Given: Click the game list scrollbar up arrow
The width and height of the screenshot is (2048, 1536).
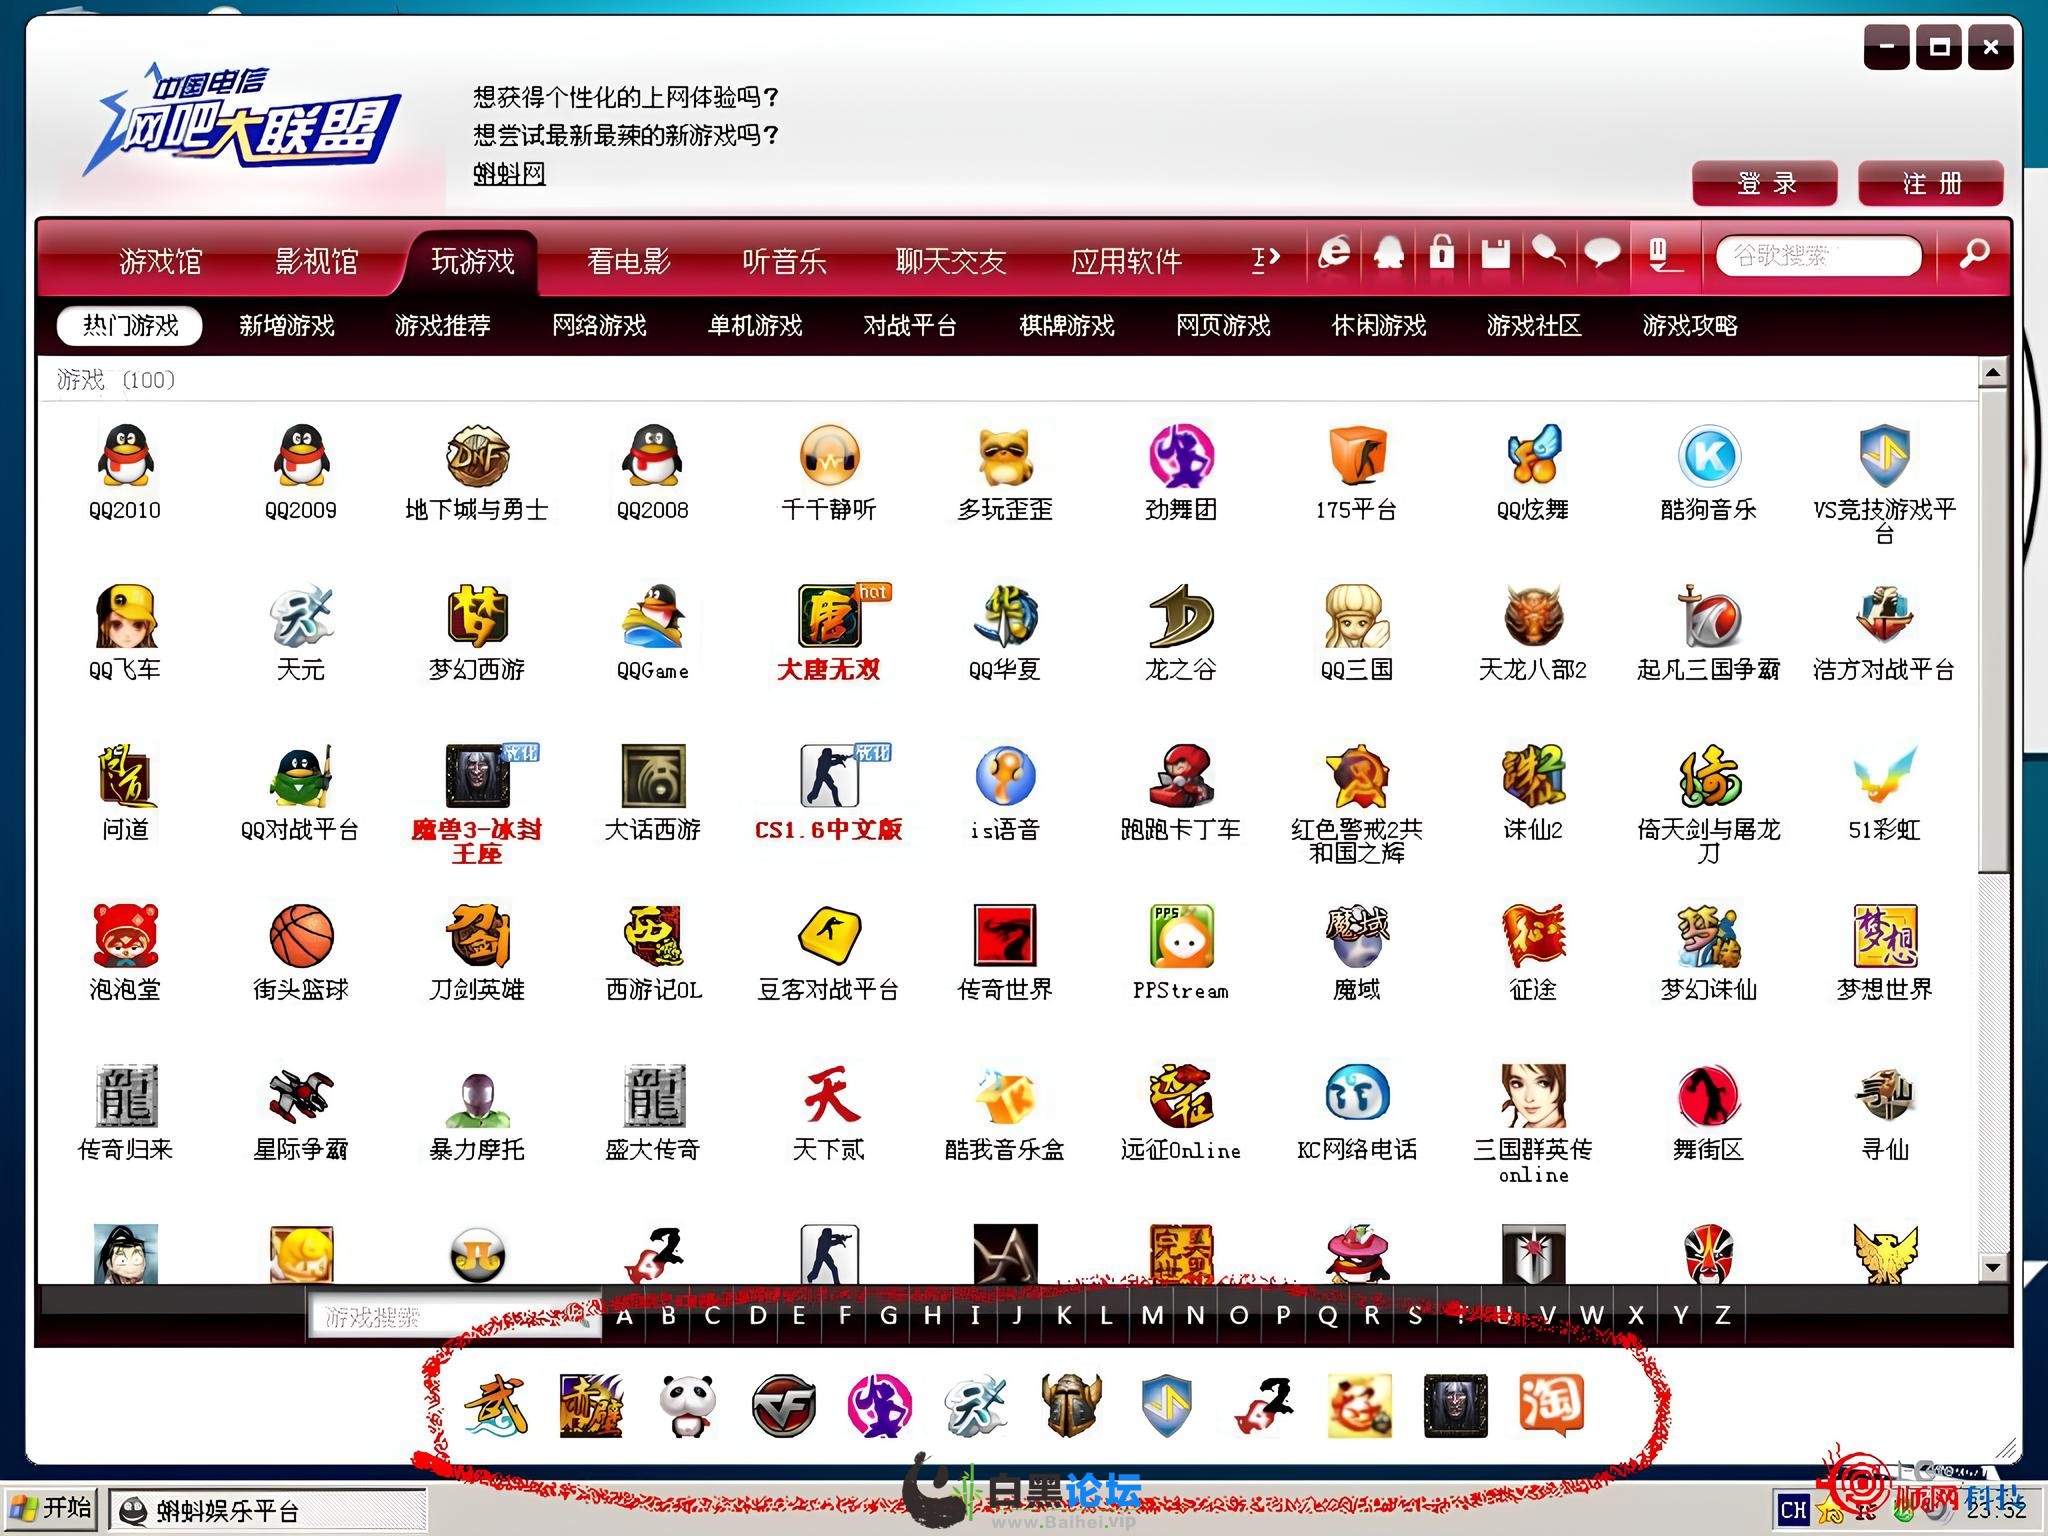Looking at the screenshot, I should point(1993,373).
